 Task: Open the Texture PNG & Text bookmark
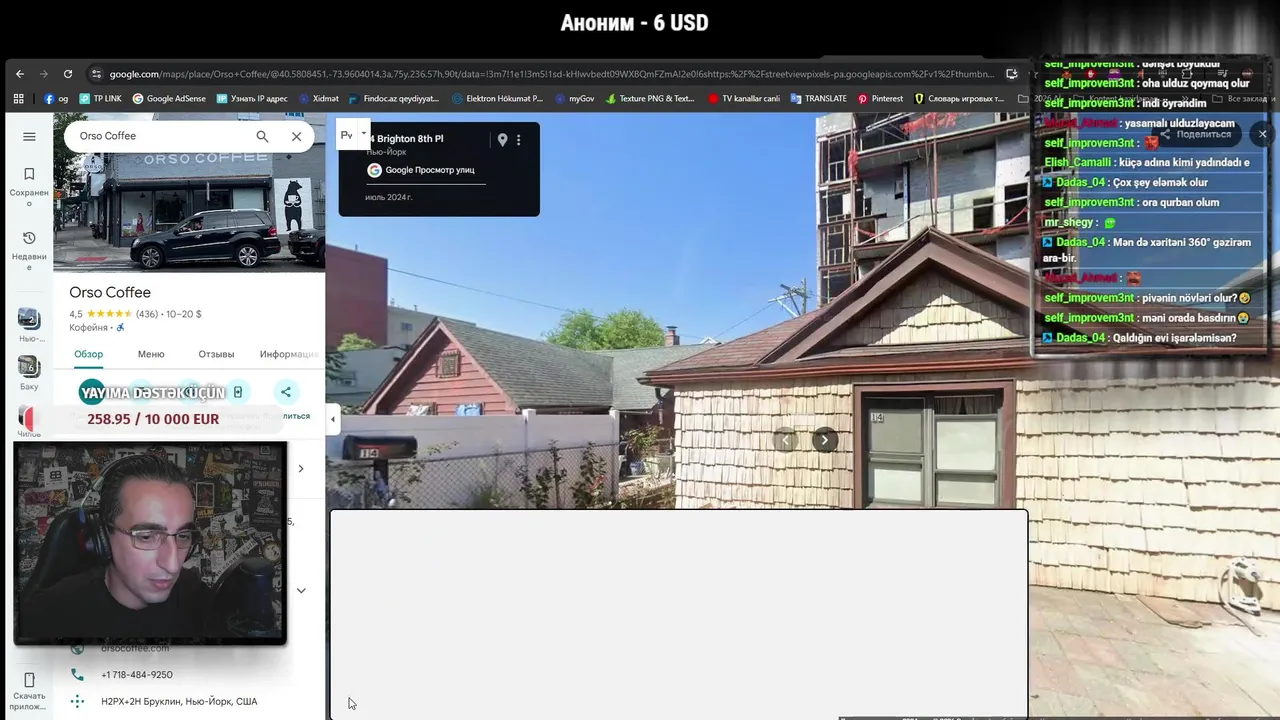[x=649, y=99]
